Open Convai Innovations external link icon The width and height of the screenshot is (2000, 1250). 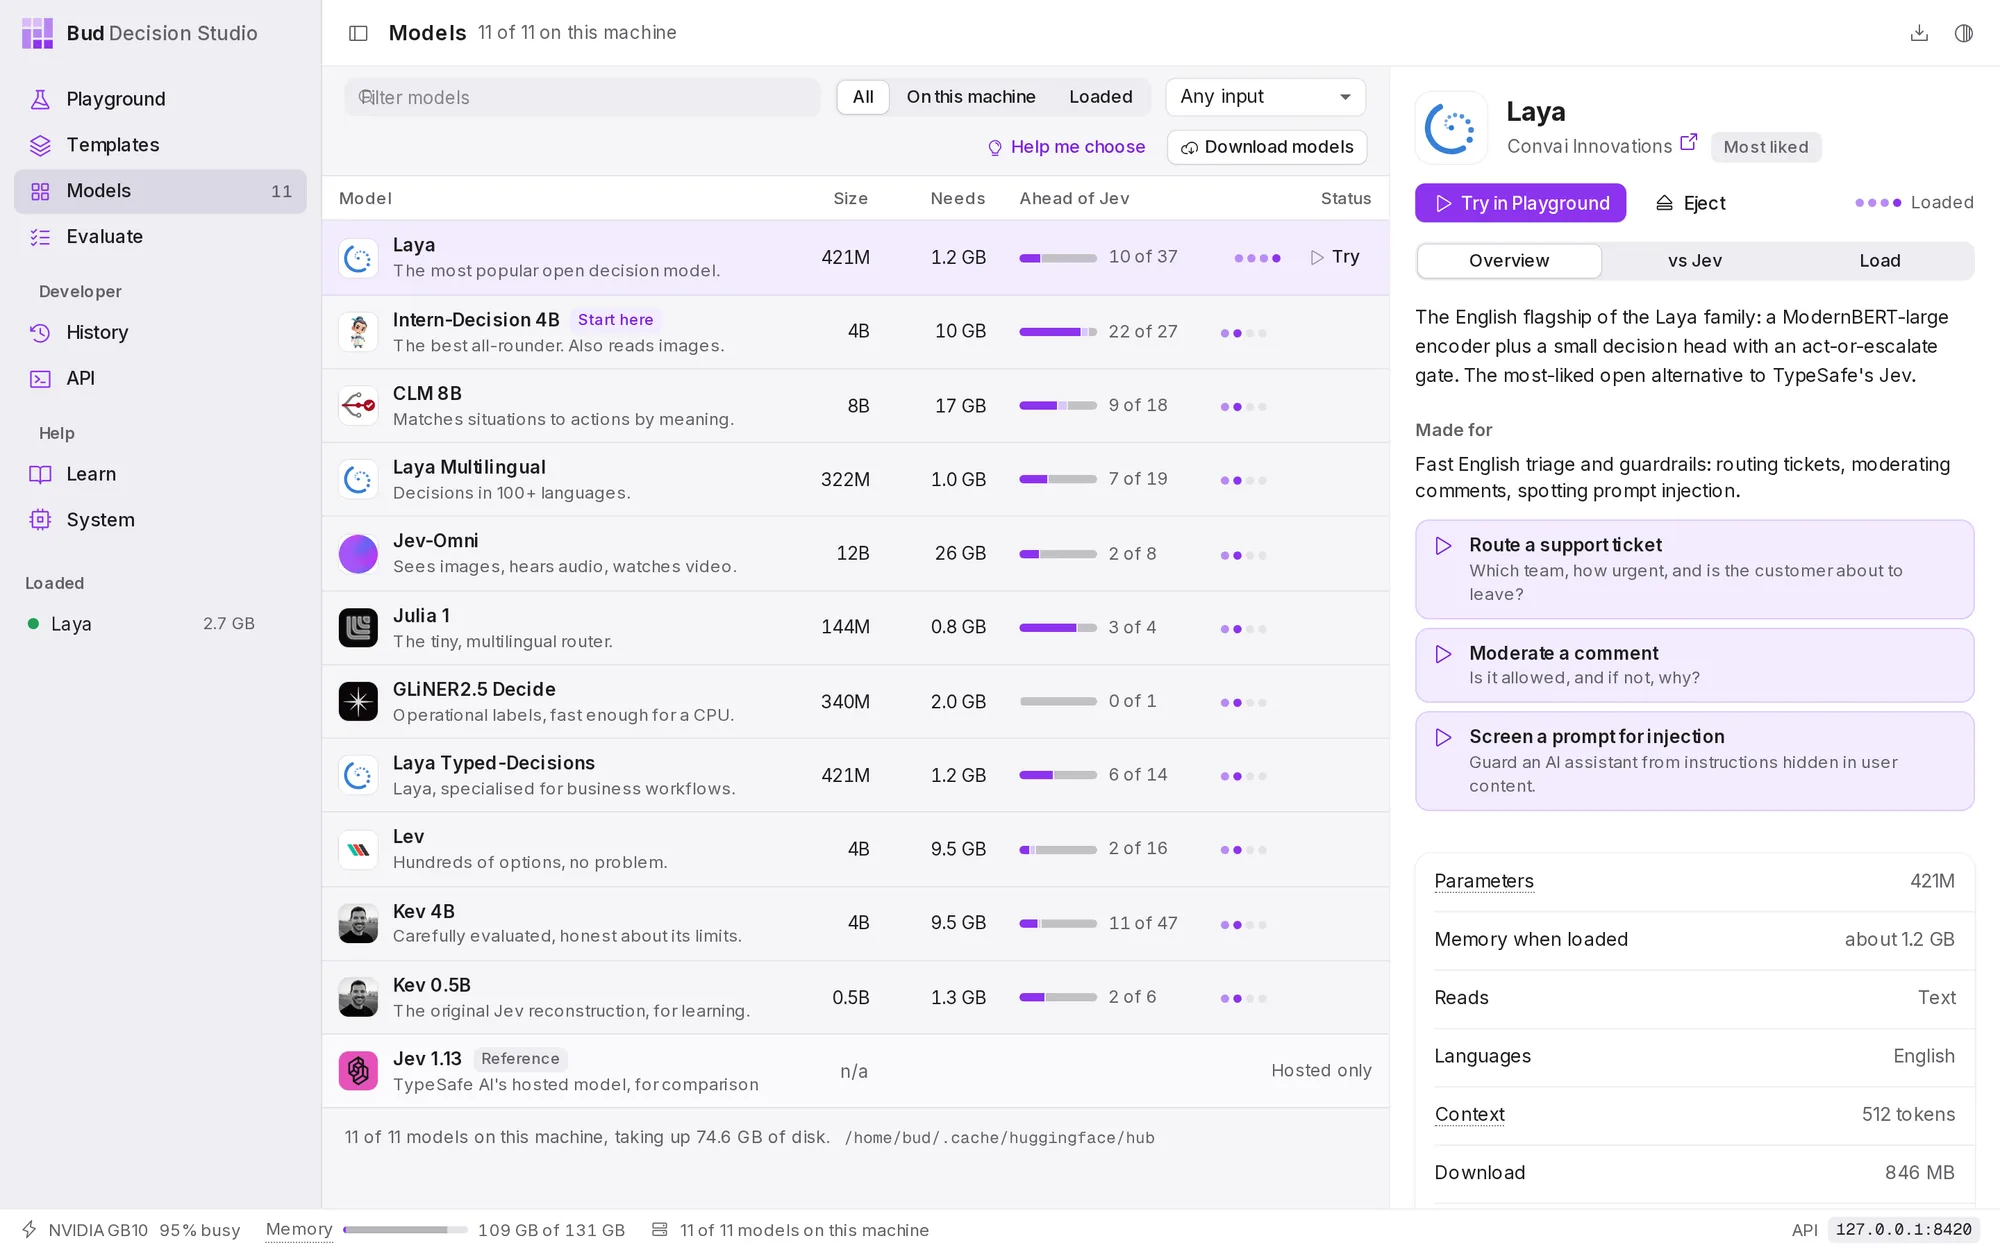[1688, 143]
